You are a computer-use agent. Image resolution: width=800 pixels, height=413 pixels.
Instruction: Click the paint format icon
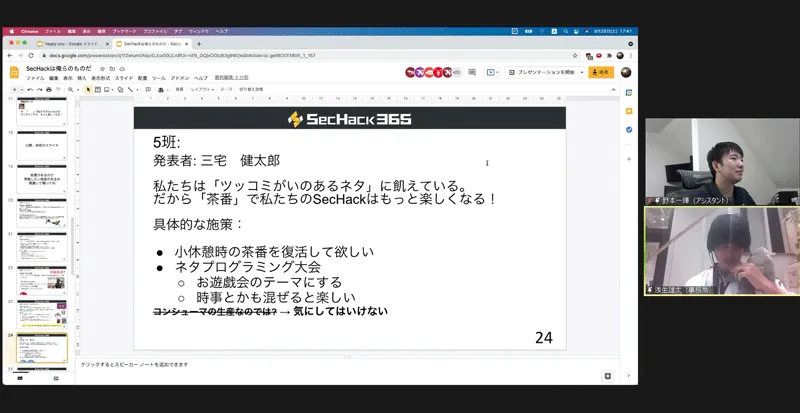(58, 89)
